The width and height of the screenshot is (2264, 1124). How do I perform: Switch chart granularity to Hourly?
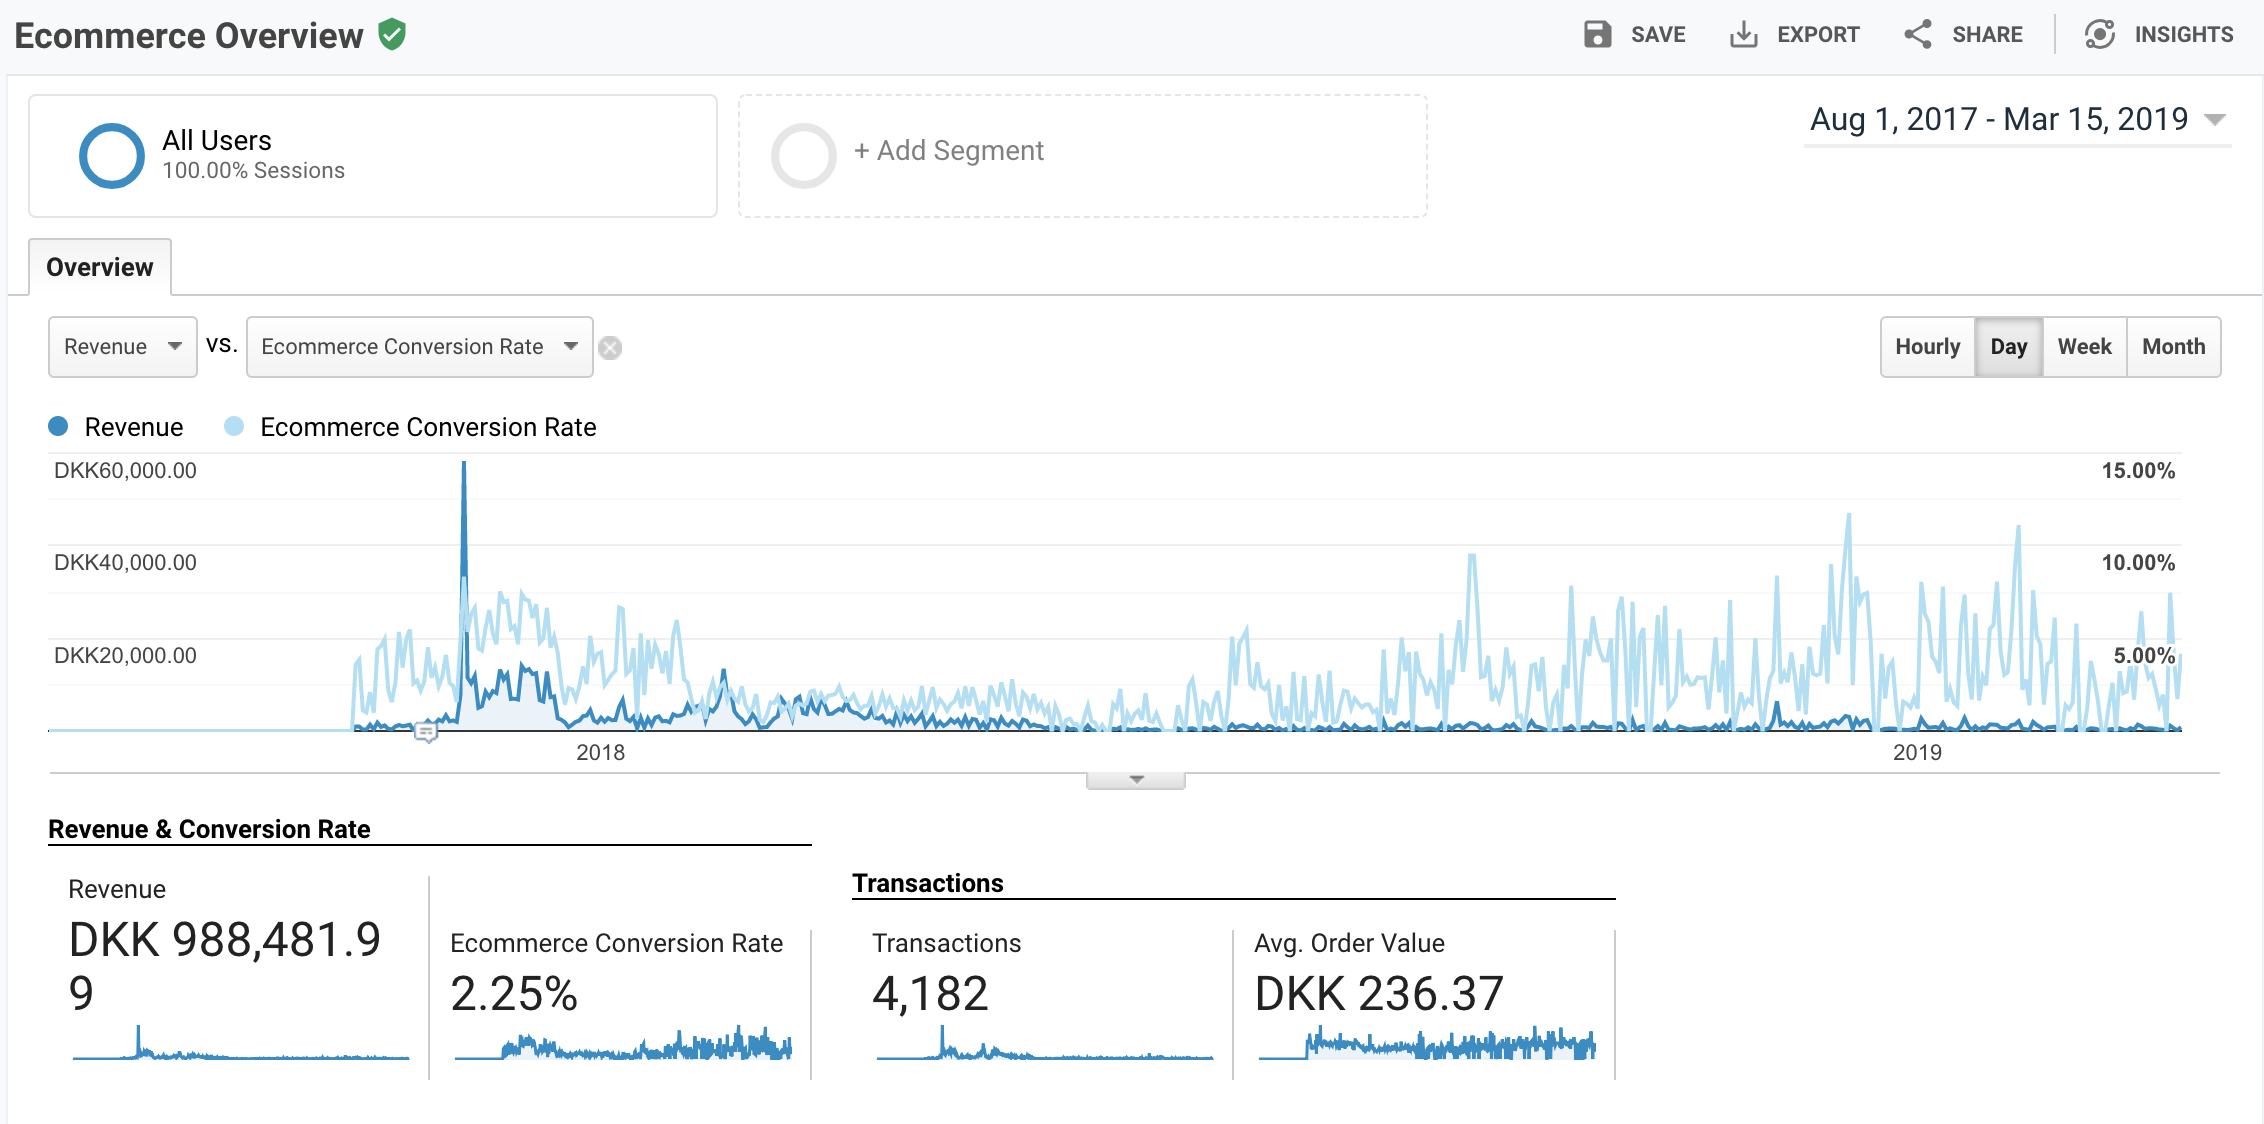[1927, 347]
